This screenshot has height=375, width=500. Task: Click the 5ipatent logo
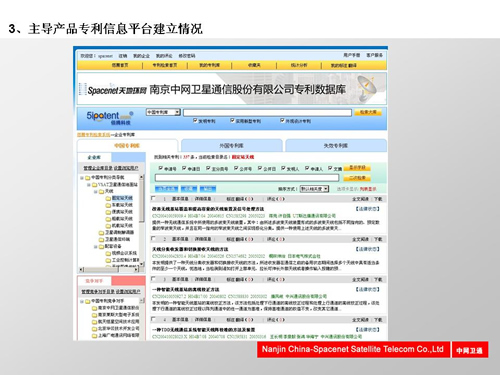110,117
